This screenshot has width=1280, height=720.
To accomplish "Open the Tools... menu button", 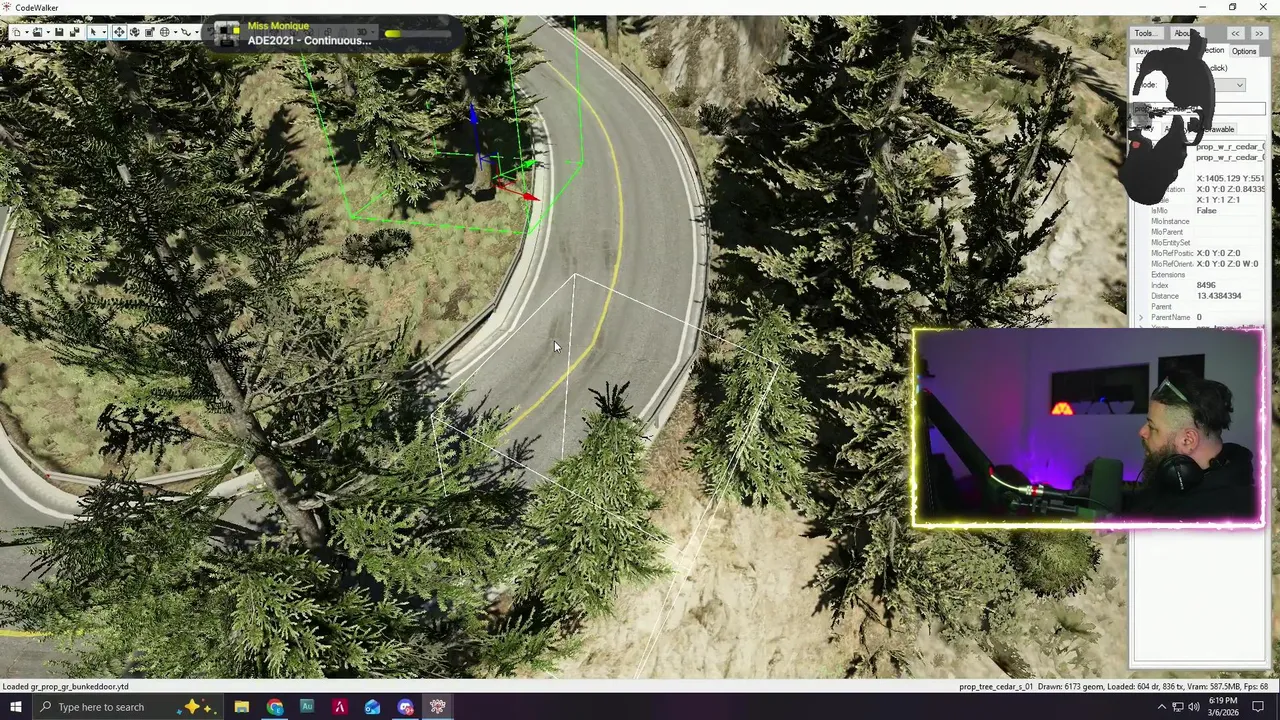I will (x=1145, y=33).
